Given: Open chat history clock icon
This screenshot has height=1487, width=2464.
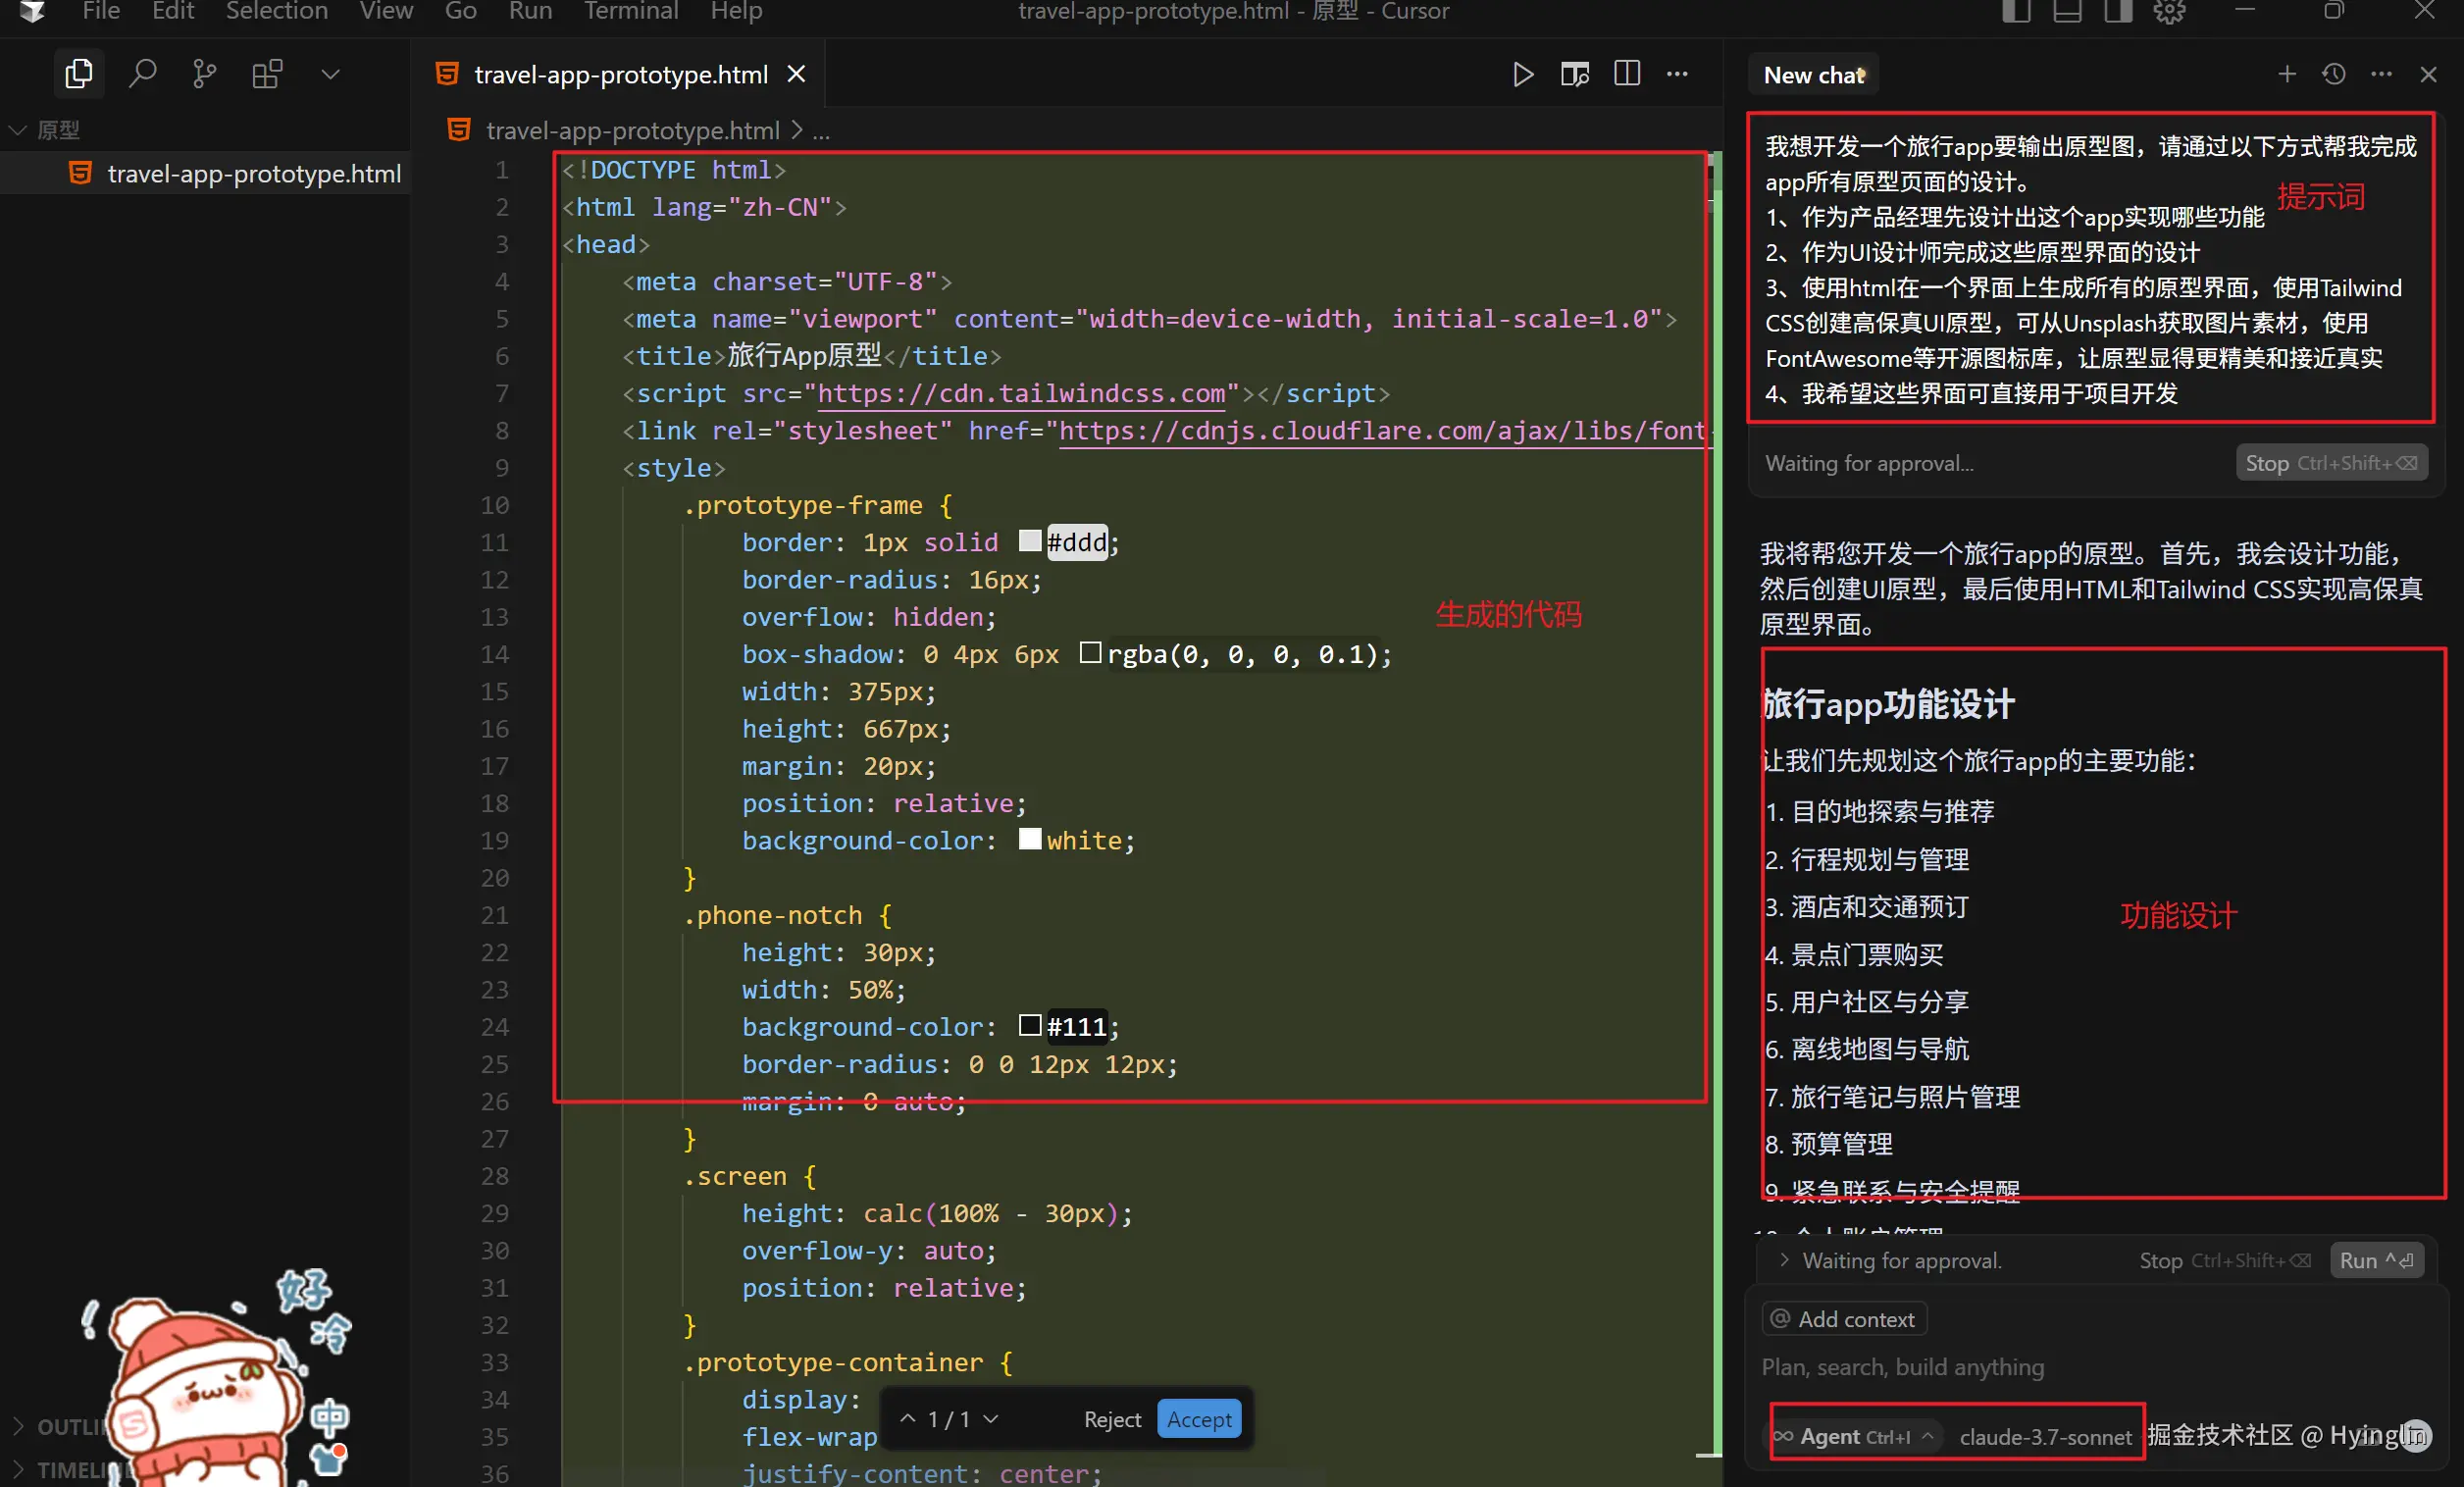Looking at the screenshot, I should [x=2334, y=74].
